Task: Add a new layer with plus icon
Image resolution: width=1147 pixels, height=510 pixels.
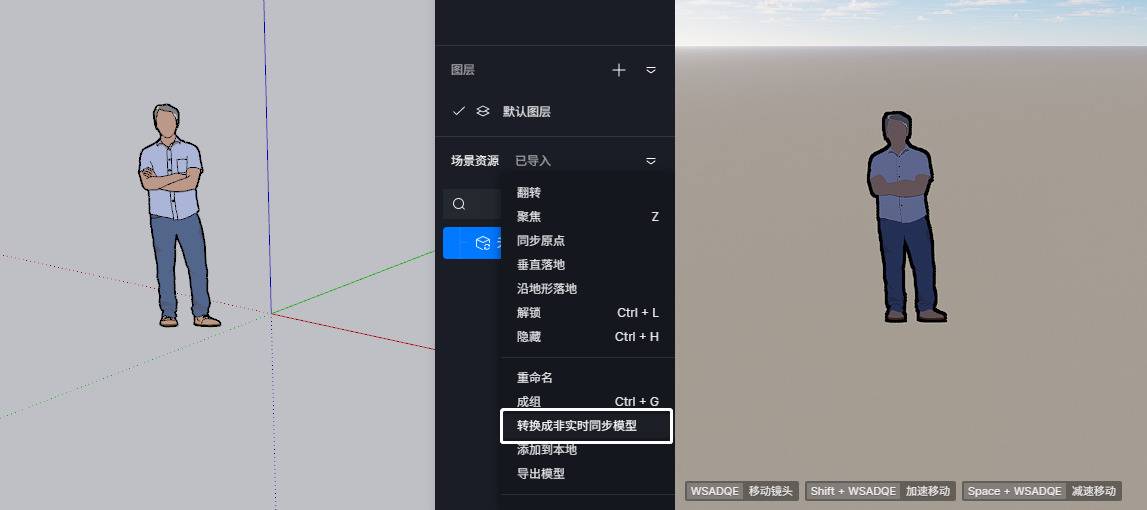Action: tap(619, 70)
